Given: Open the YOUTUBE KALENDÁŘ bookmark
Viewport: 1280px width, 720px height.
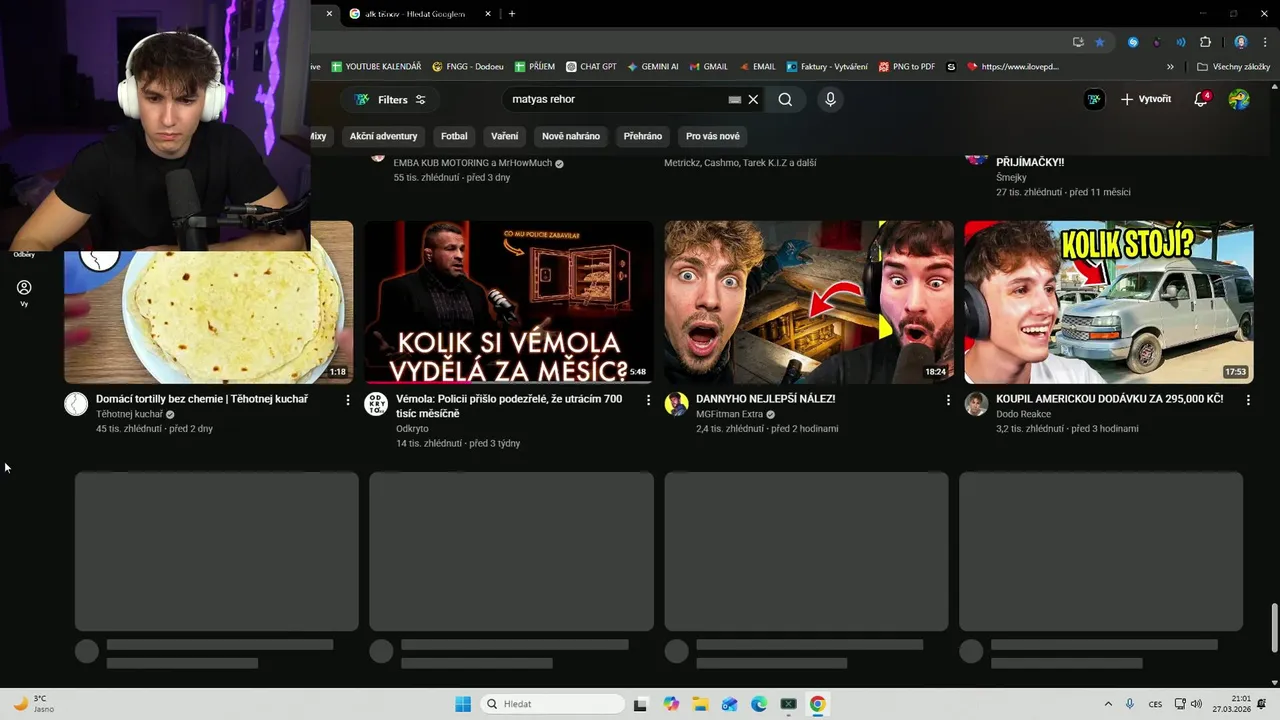Looking at the screenshot, I should 376,67.
